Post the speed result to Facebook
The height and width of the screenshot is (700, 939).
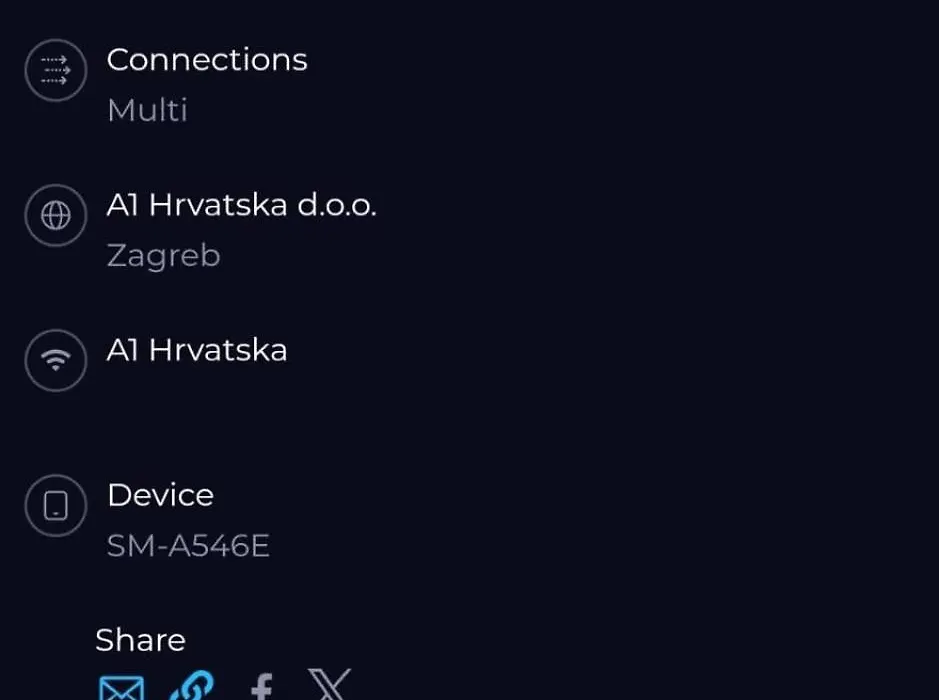(262, 686)
